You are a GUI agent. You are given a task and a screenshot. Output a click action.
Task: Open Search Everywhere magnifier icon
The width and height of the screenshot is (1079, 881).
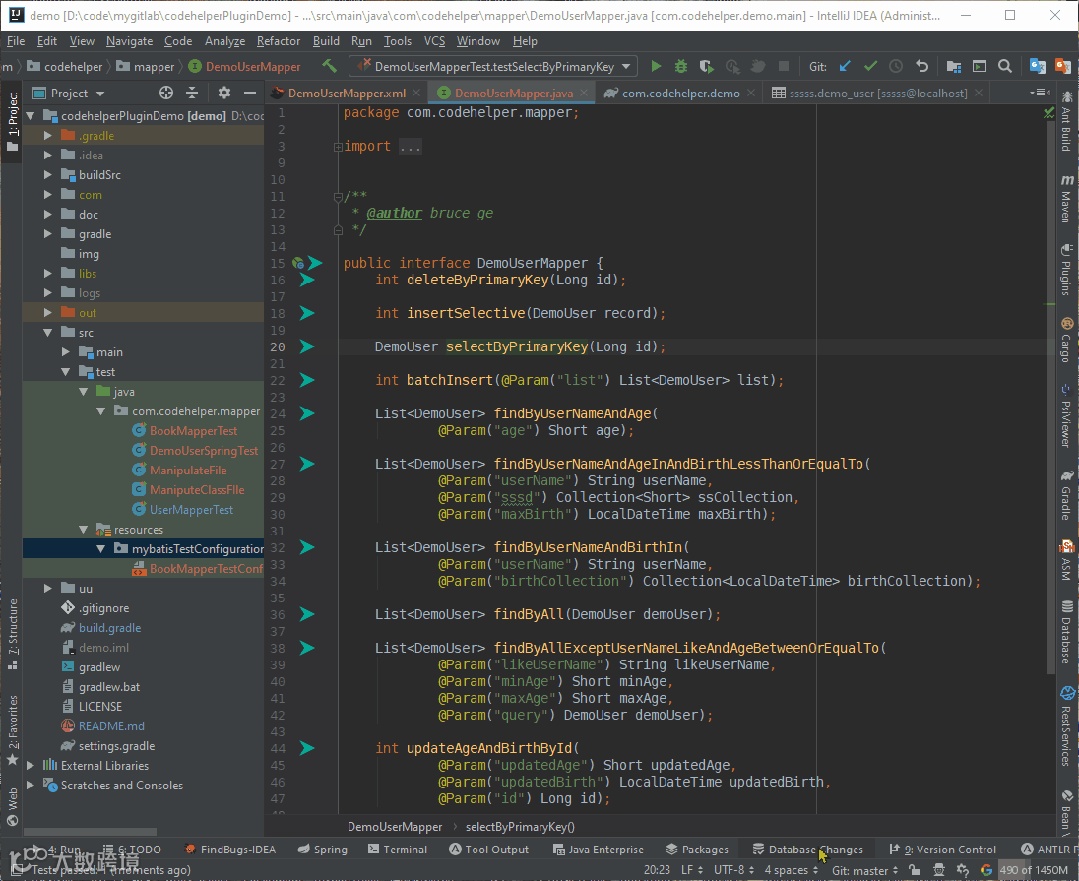pos(1005,67)
